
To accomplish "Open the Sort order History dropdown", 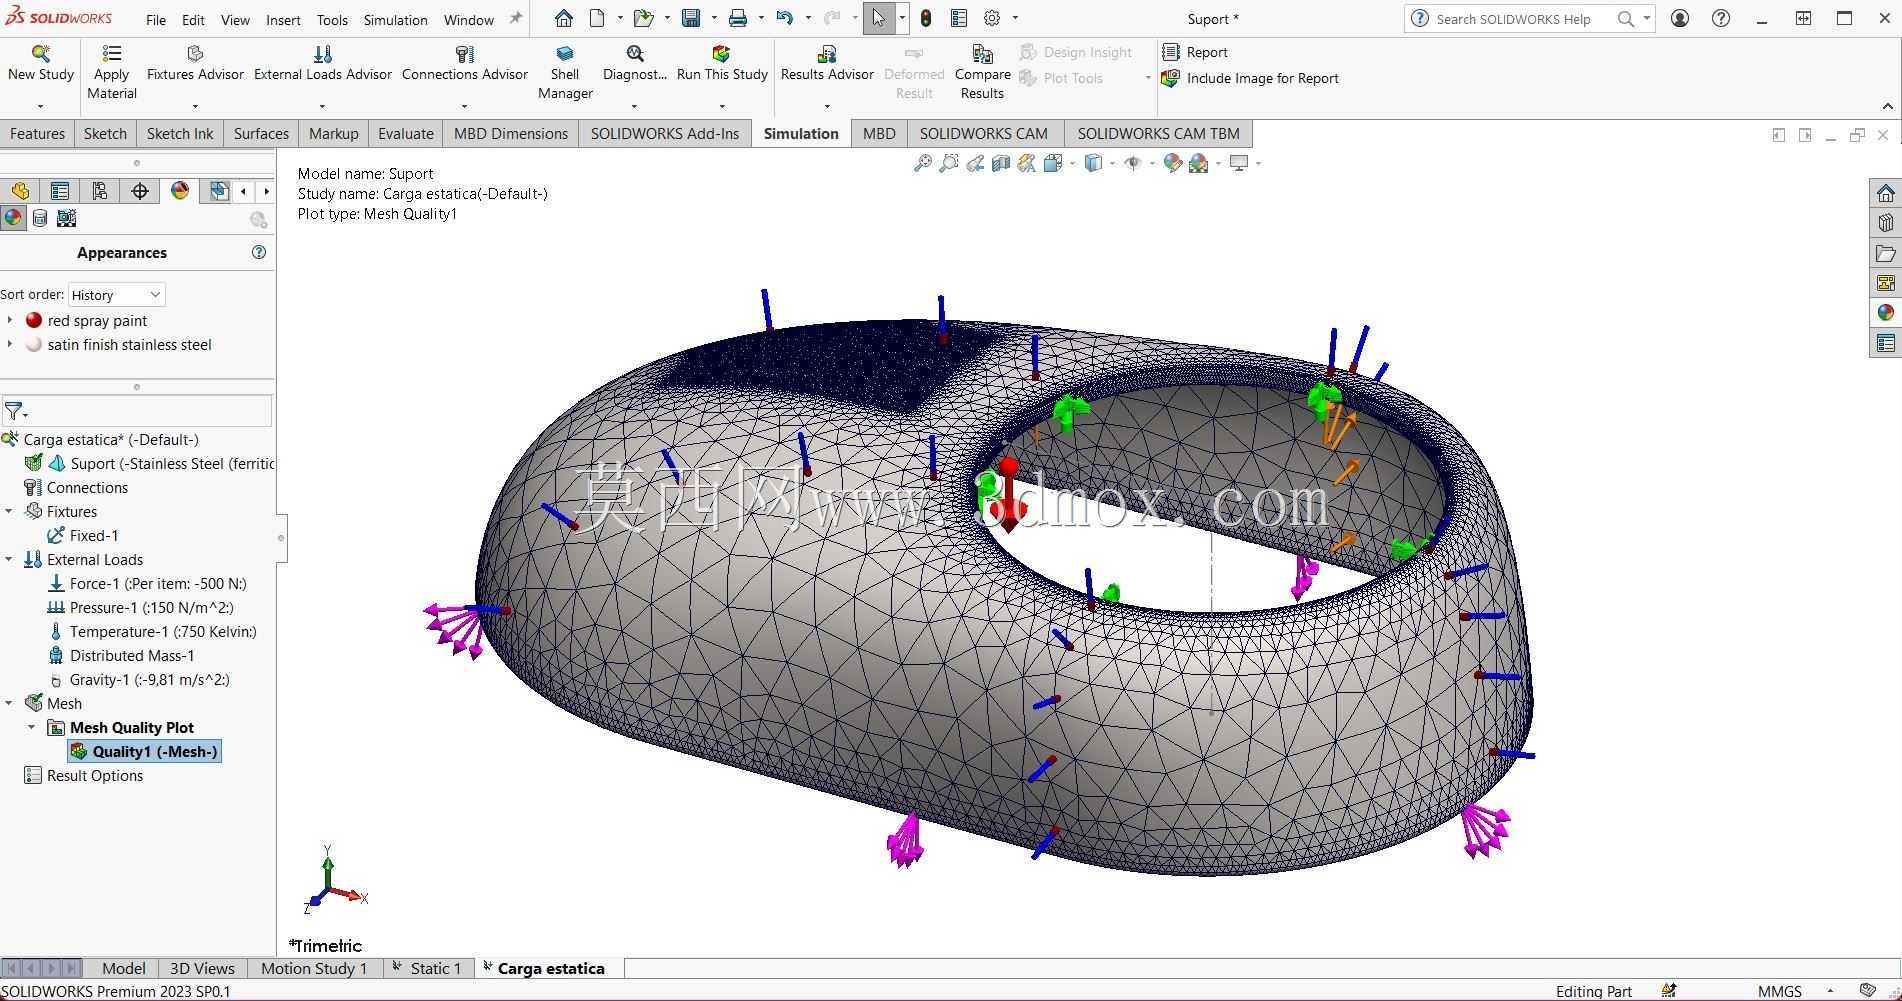I will click(x=116, y=295).
